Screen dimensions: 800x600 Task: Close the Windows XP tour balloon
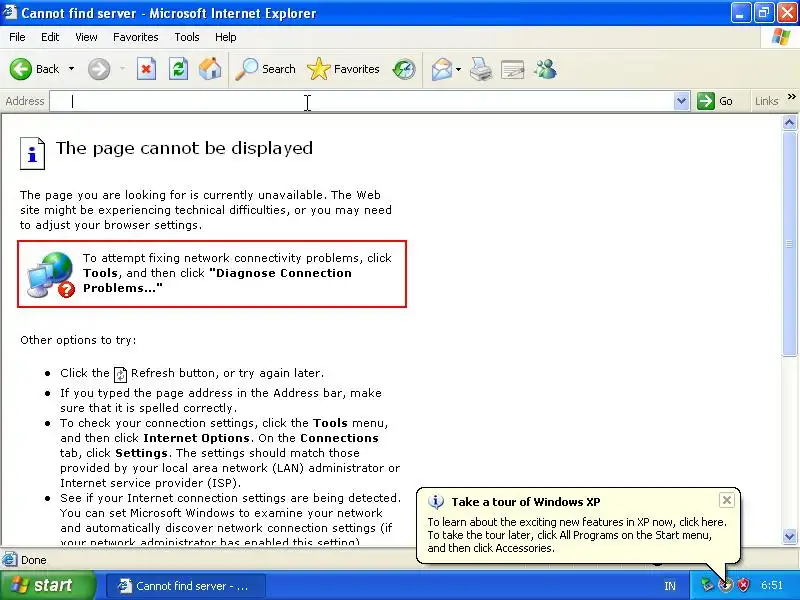click(727, 500)
